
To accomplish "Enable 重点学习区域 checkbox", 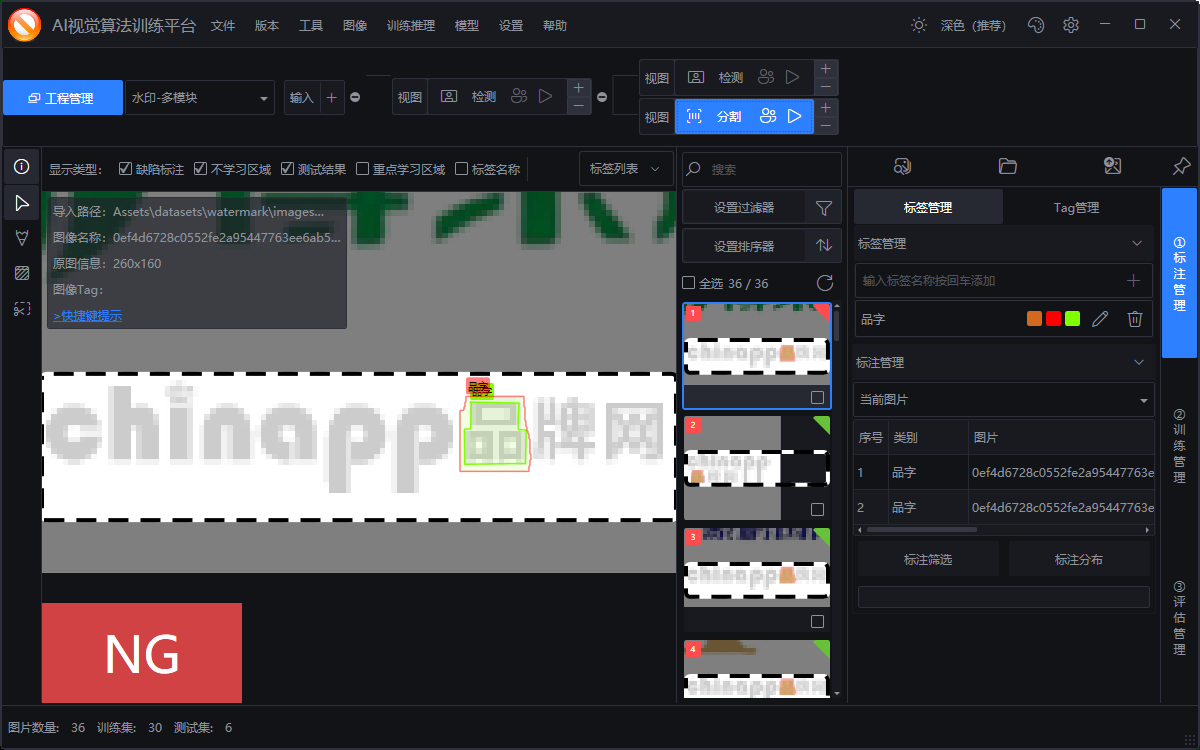I will pyautogui.click(x=363, y=169).
